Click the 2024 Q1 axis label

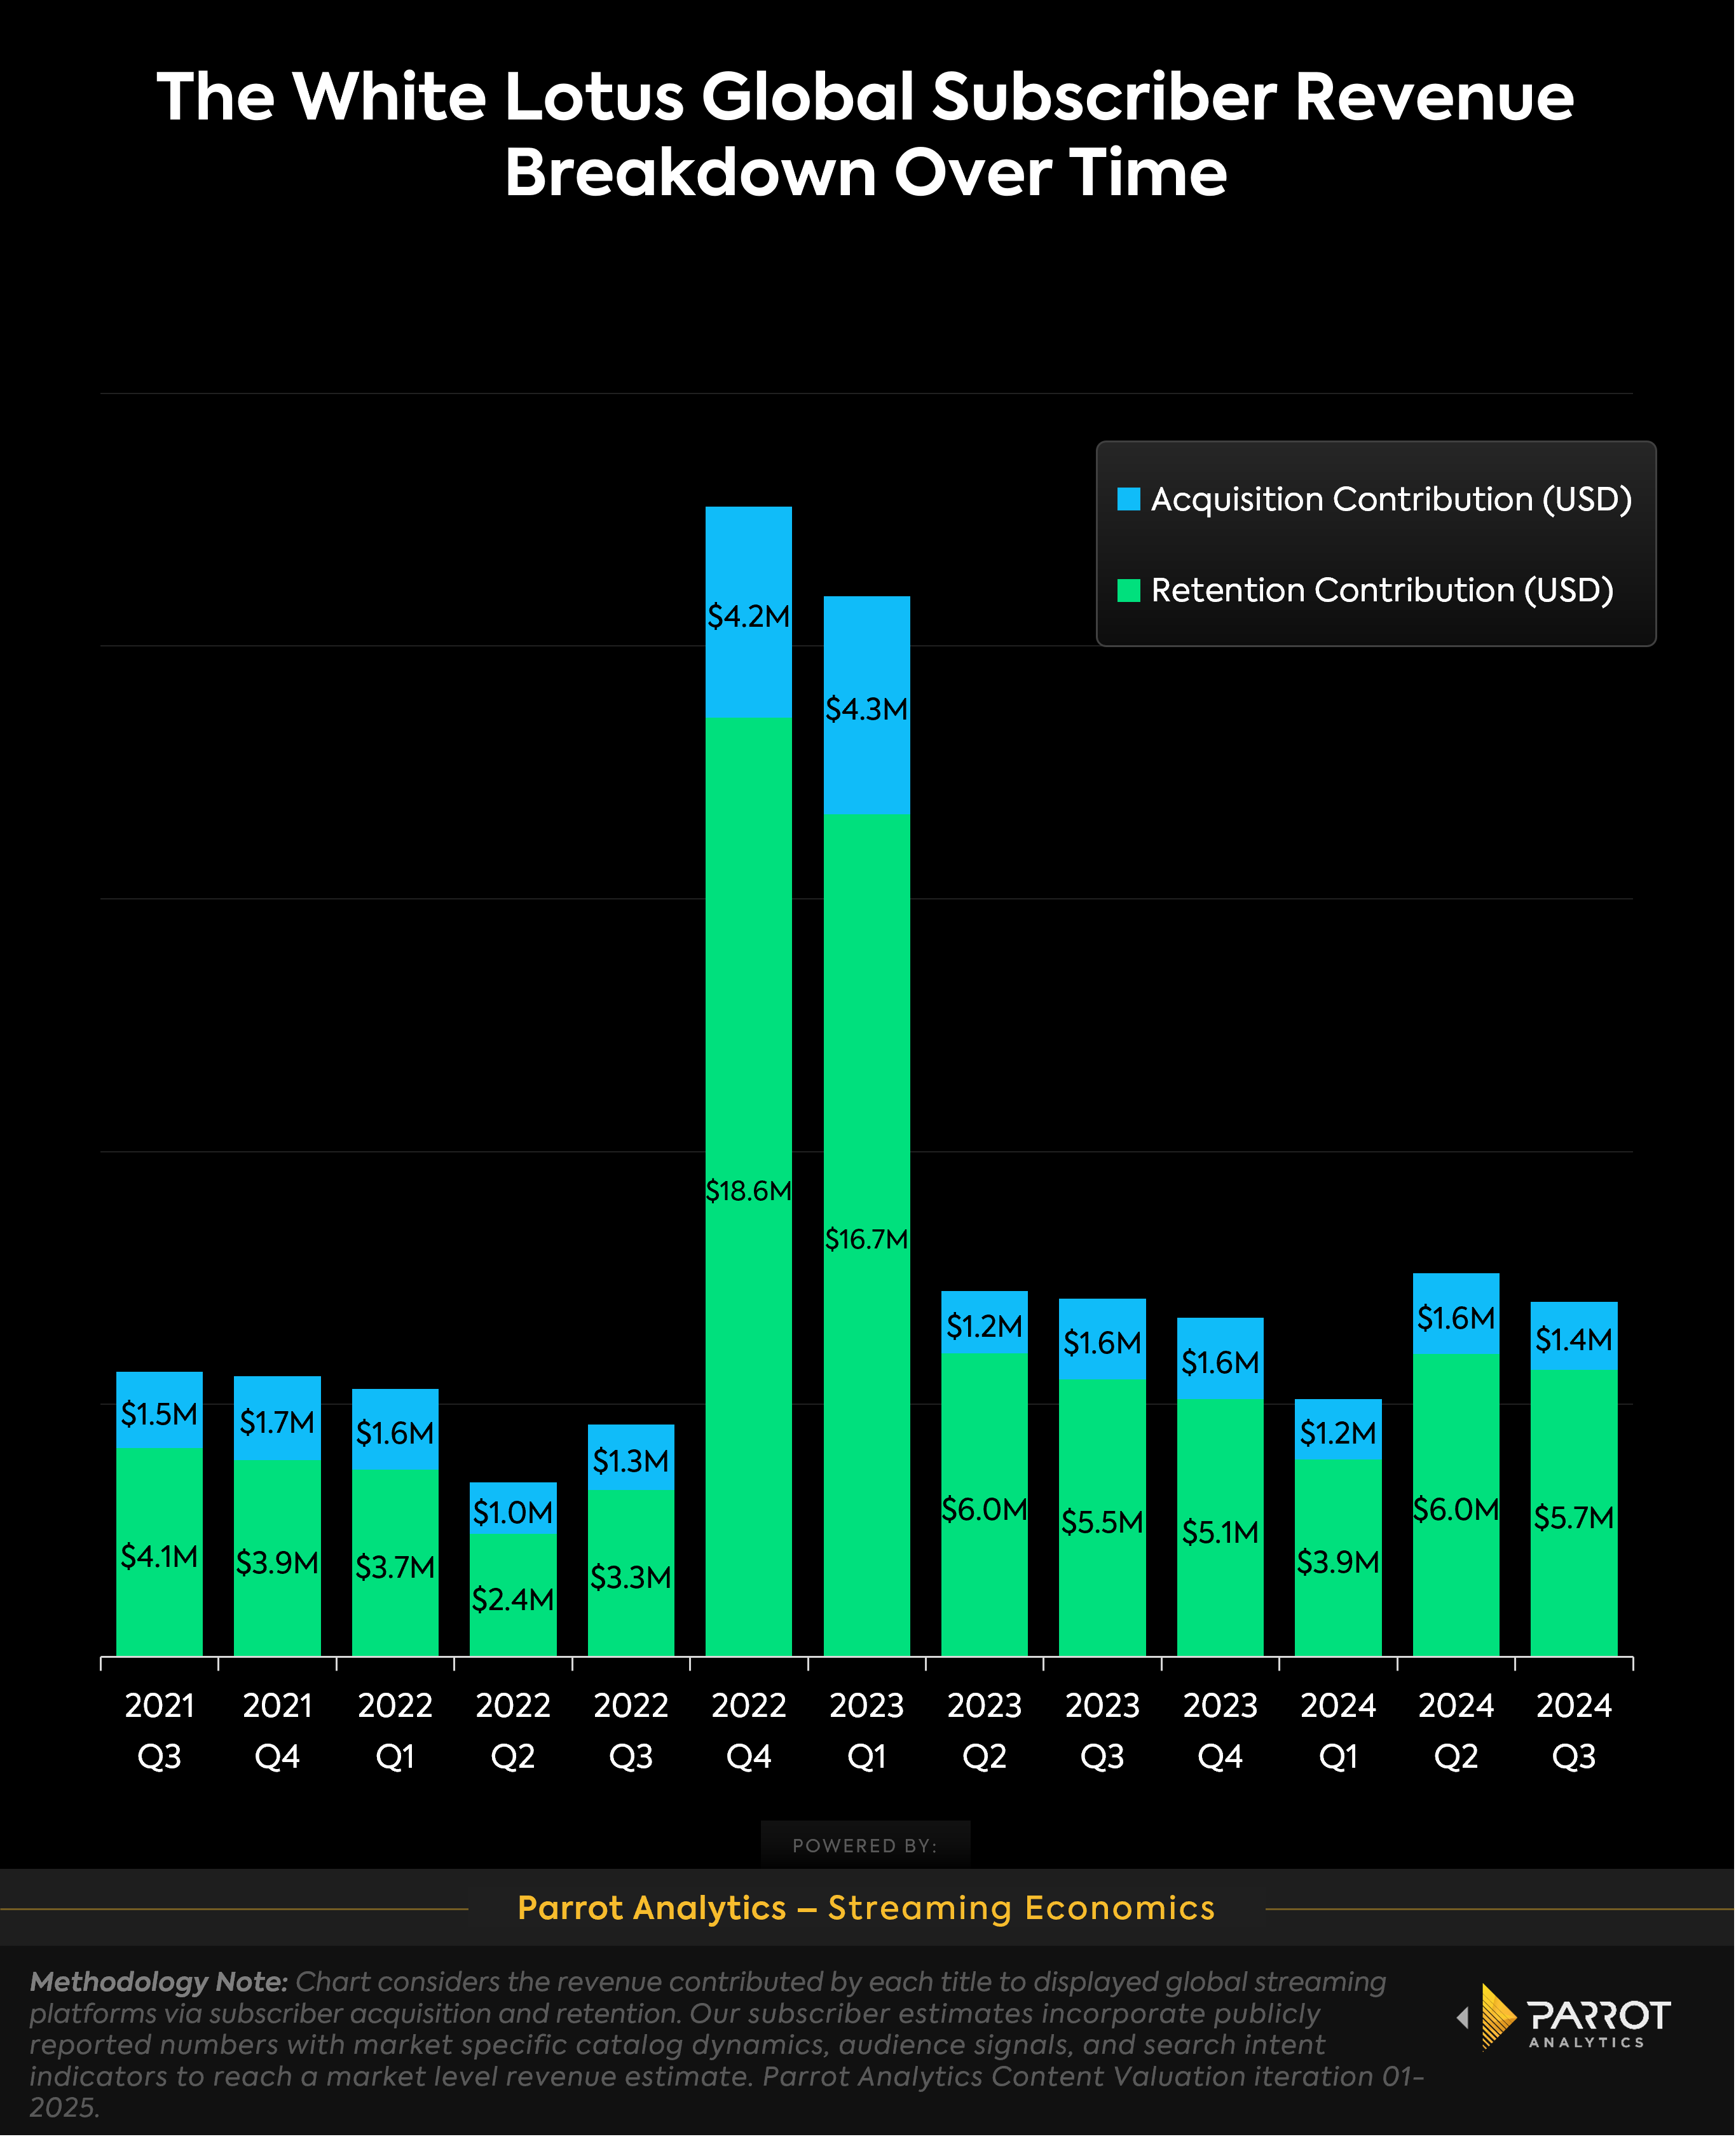tap(1338, 1731)
